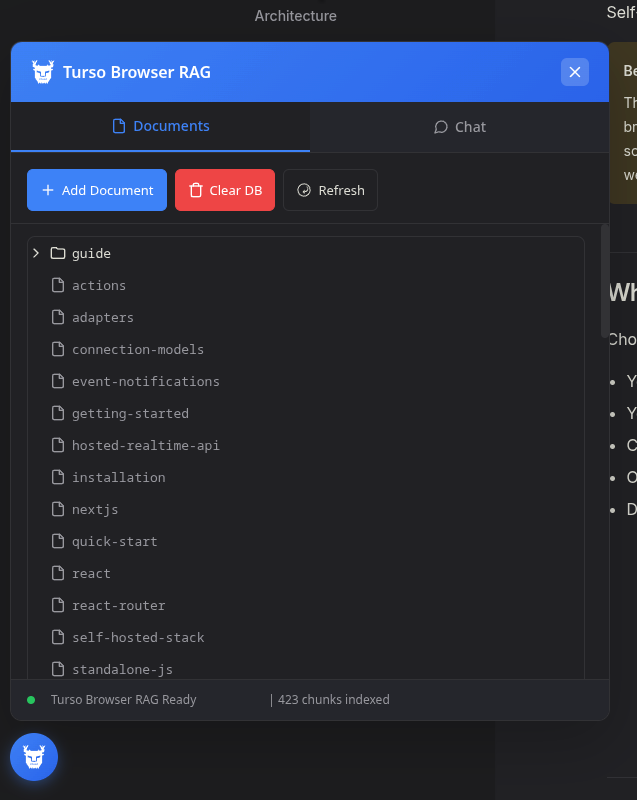
Task: Click the Add Document button
Action: pos(96,190)
